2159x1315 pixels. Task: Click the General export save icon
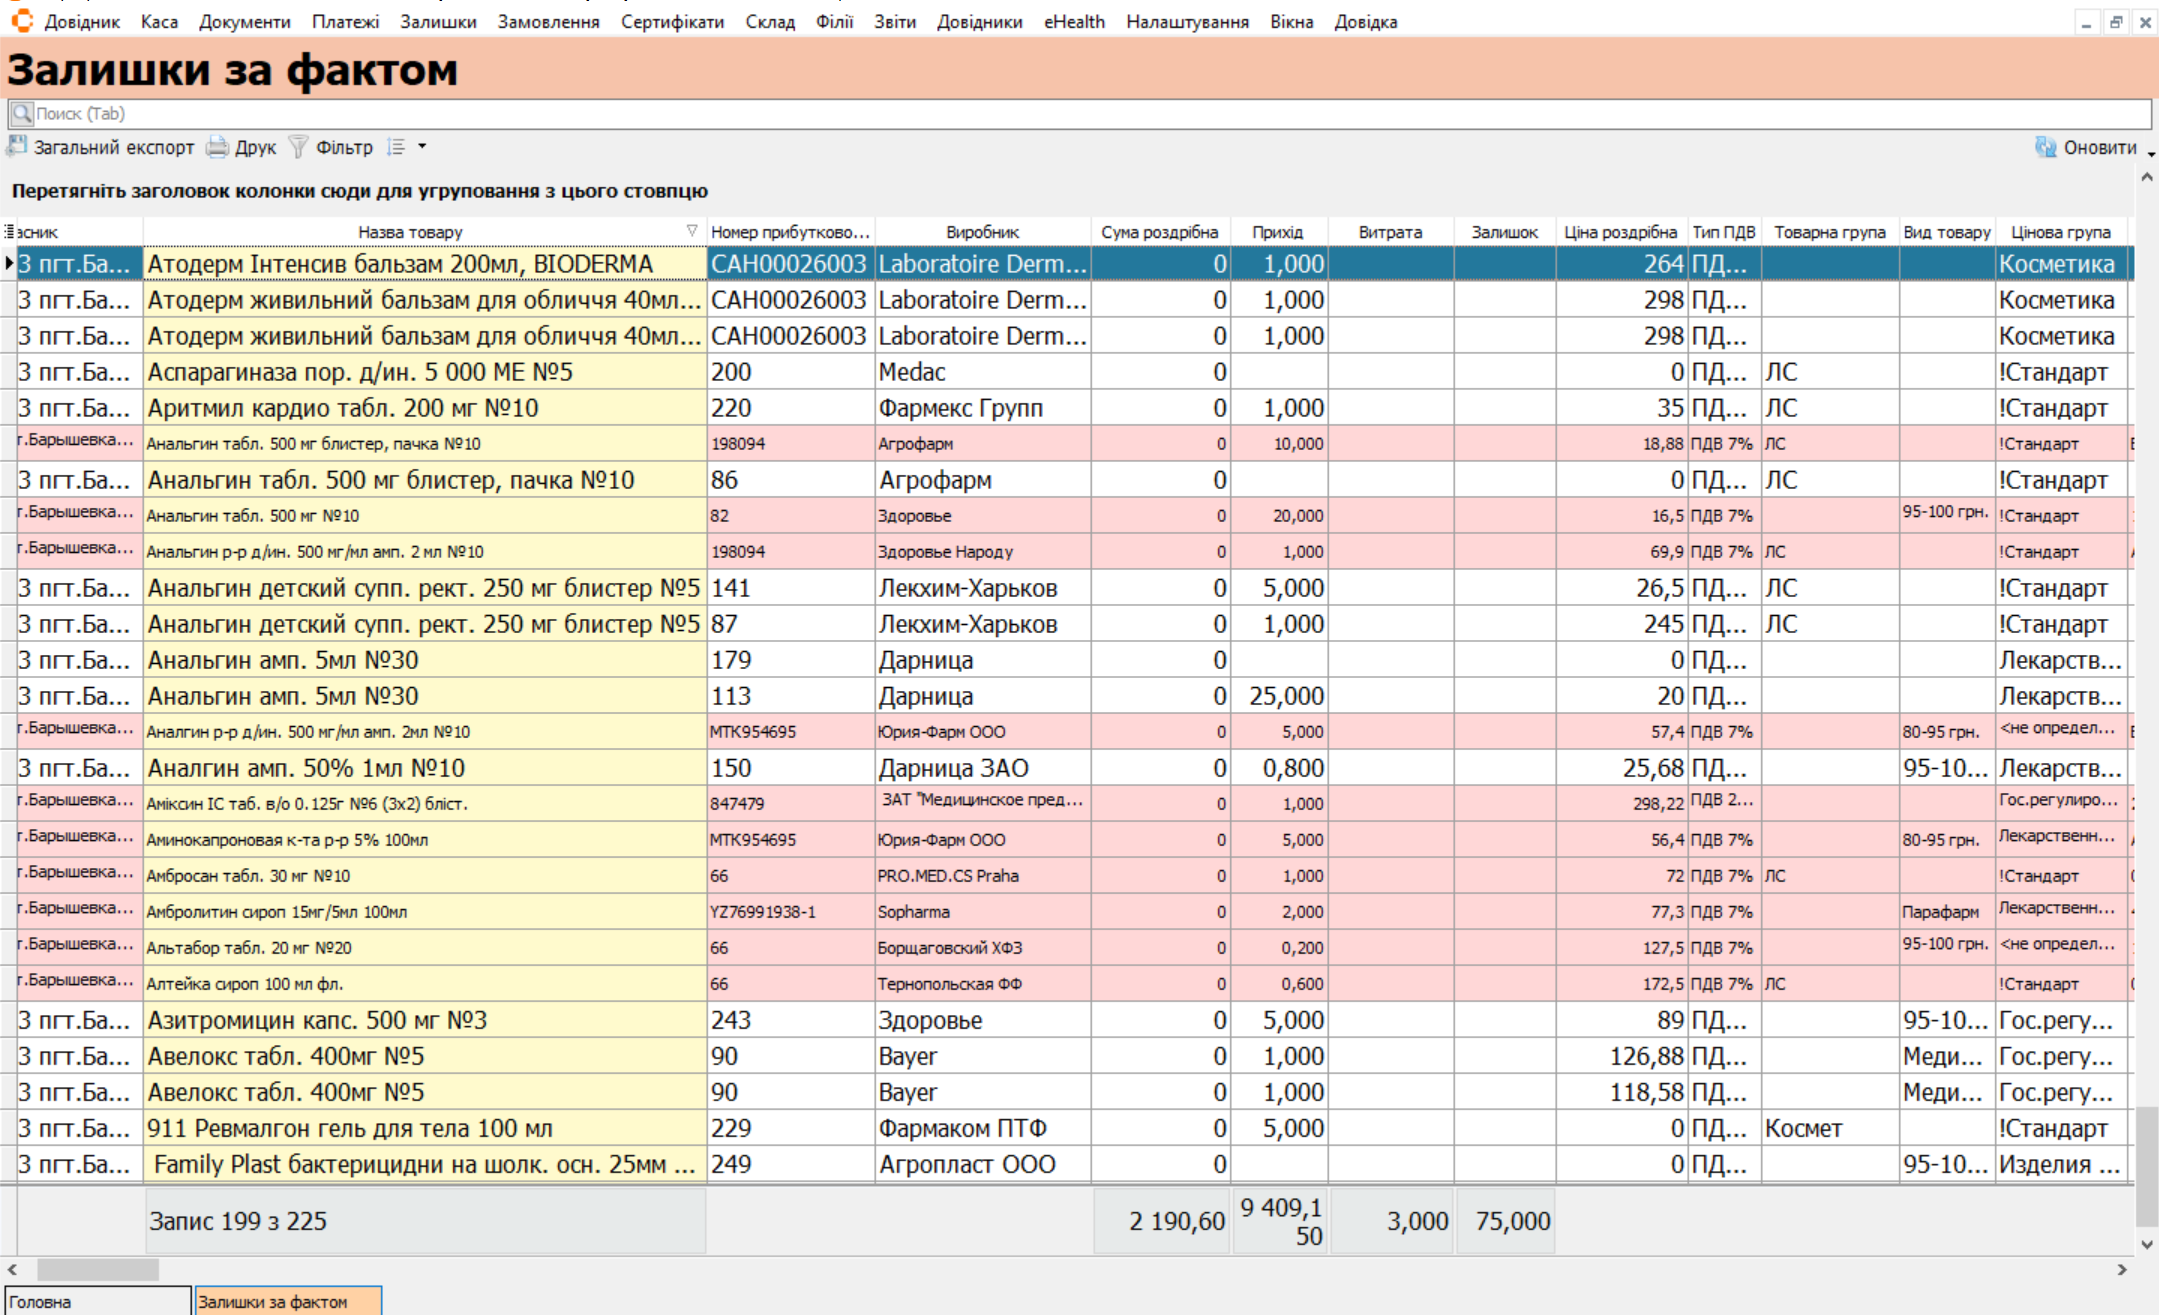point(17,147)
